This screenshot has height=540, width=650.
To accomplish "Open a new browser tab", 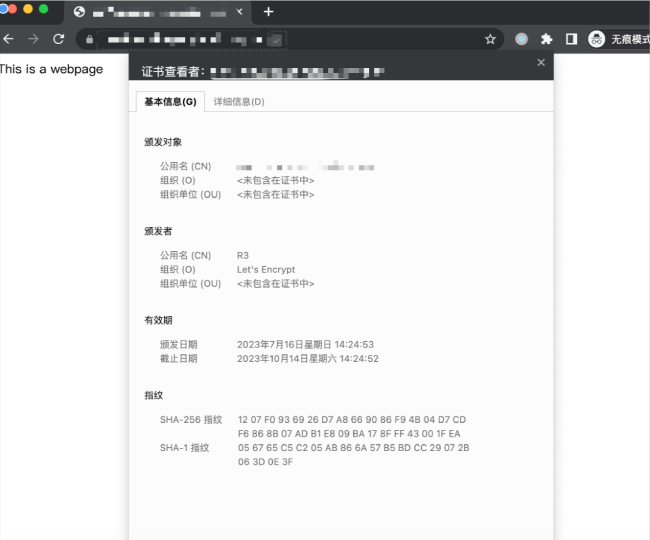I will [268, 12].
